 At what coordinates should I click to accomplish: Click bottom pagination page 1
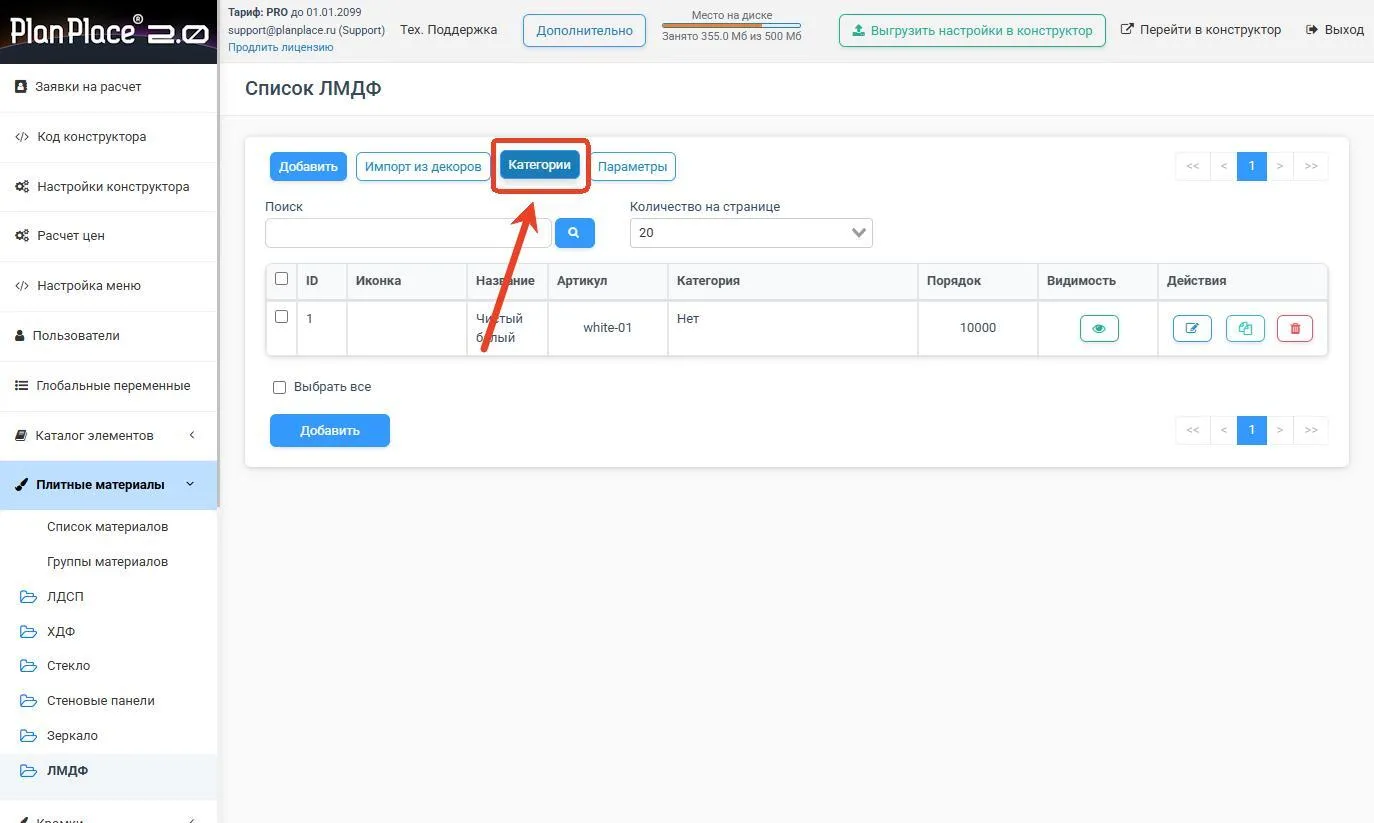click(1252, 430)
